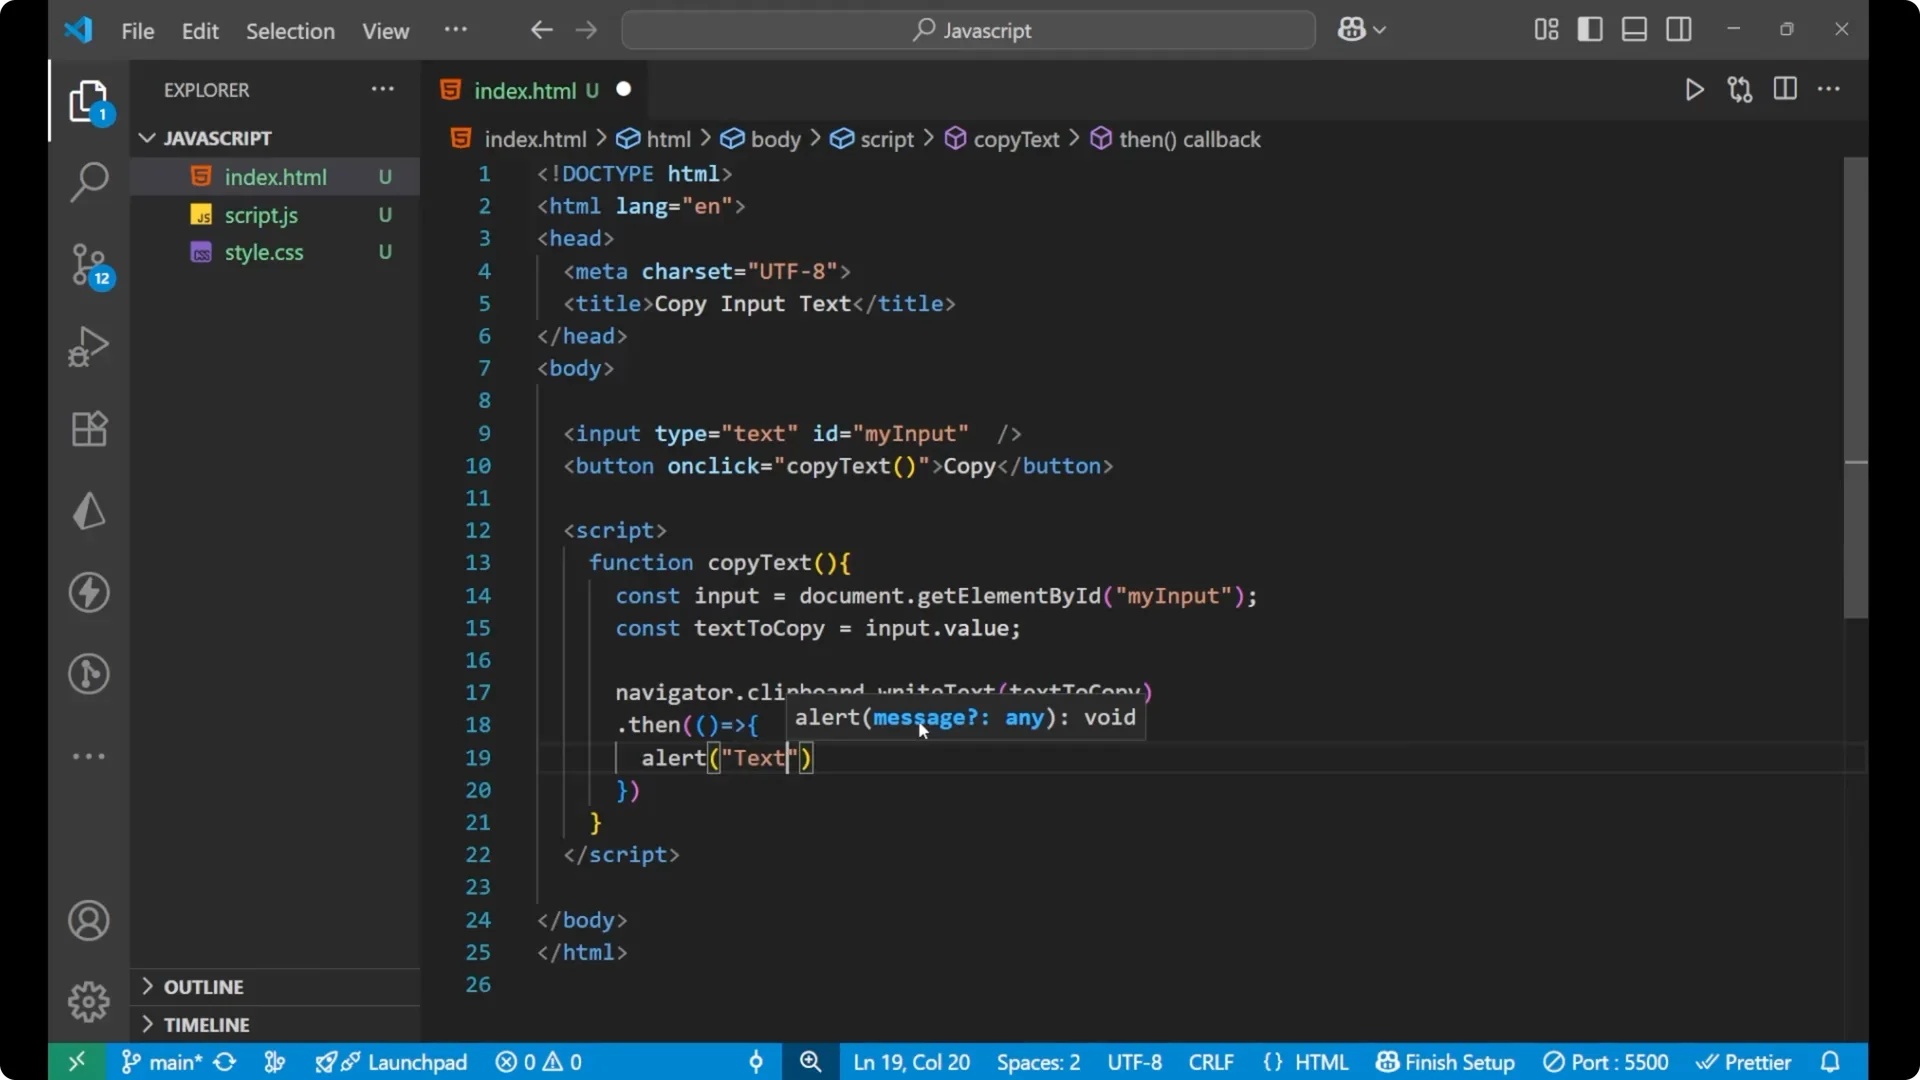The image size is (1920, 1080).
Task: Open notifications with the bell icon
Action: pyautogui.click(x=1833, y=1062)
